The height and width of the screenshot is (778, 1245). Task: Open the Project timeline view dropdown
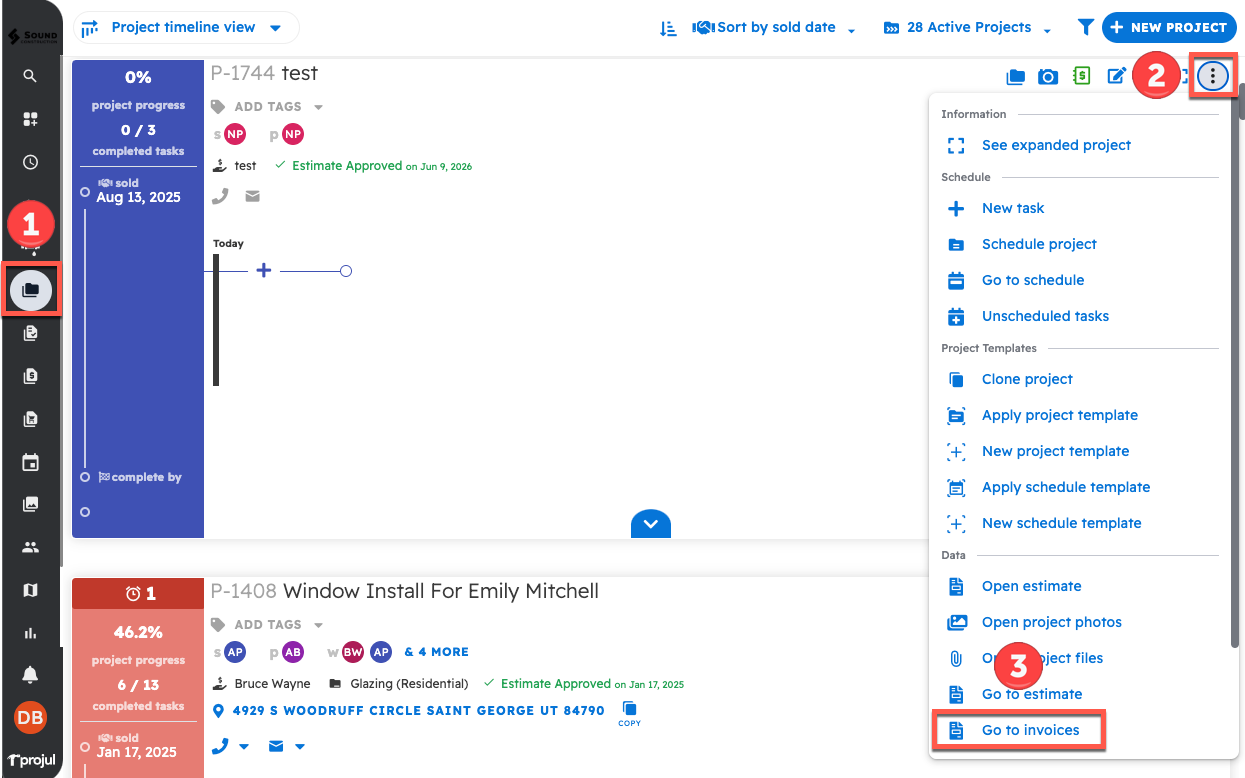pyautogui.click(x=186, y=27)
